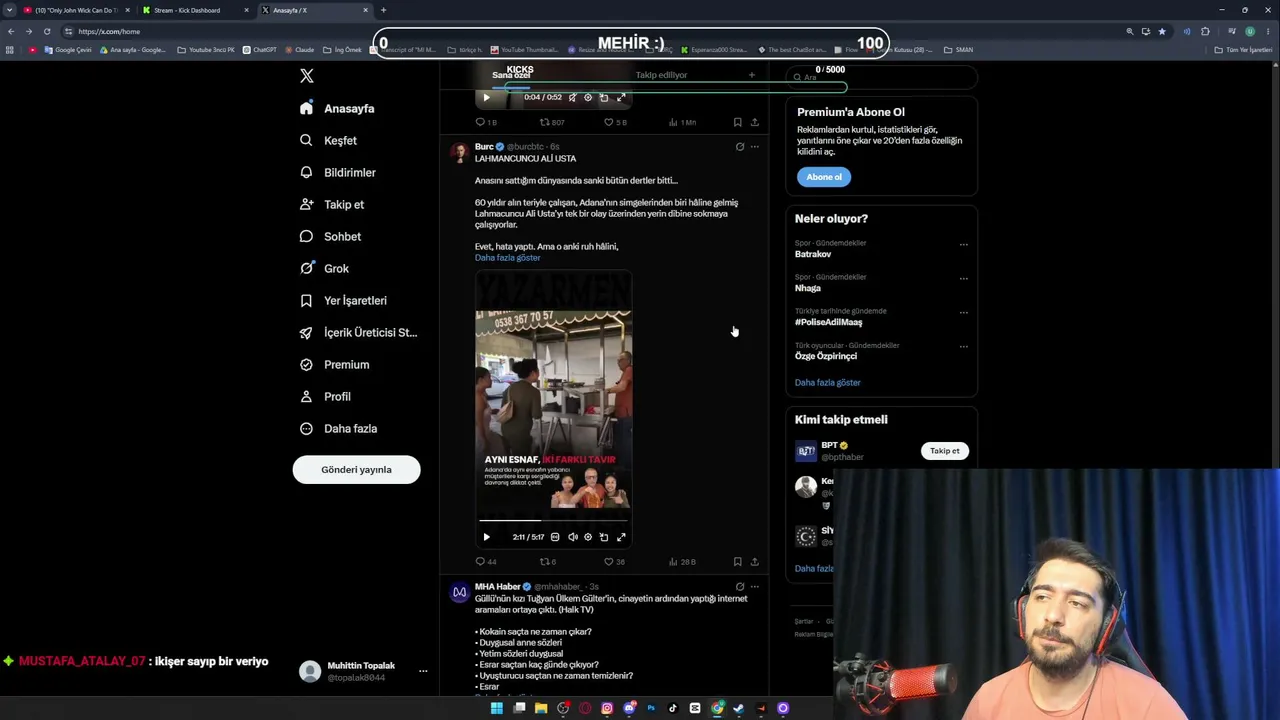
Task: Follow BPT with the Takip et button
Action: 944,451
